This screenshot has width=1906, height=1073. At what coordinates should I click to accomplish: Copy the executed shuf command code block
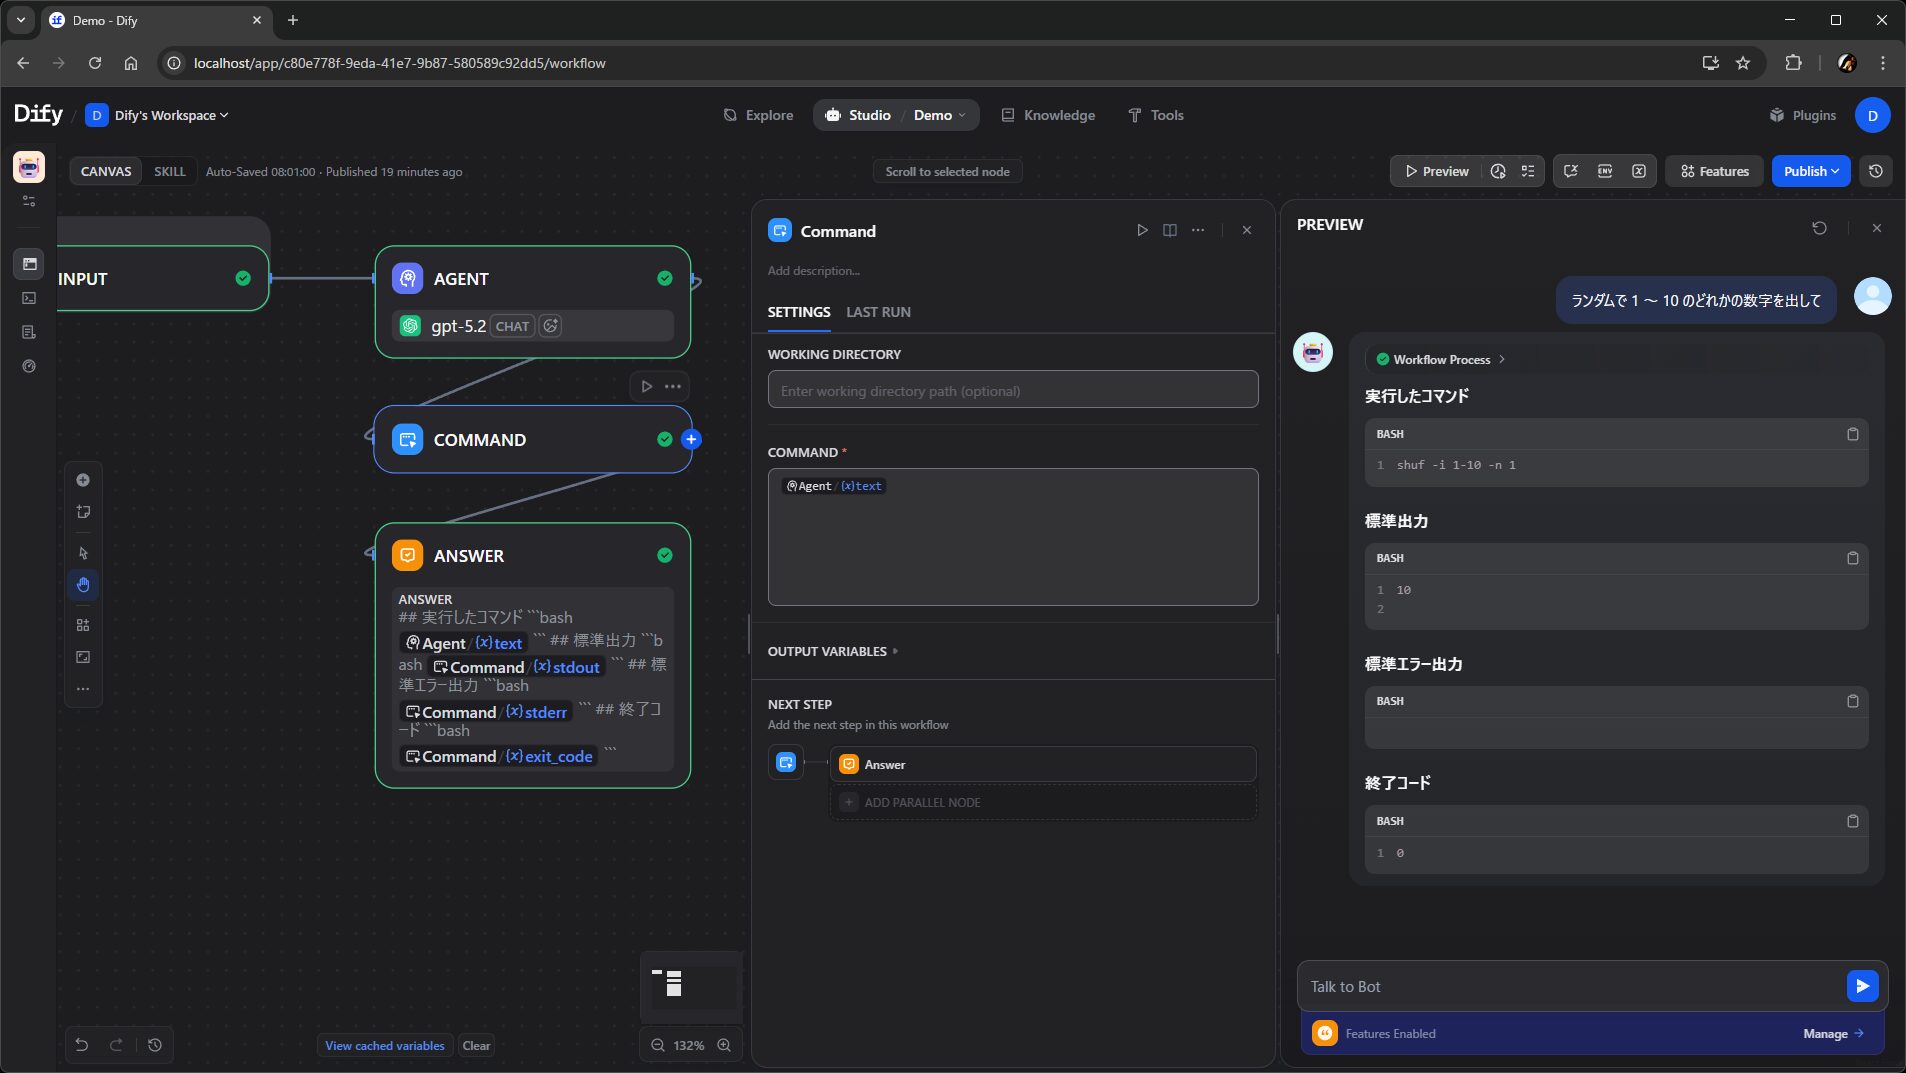point(1852,434)
